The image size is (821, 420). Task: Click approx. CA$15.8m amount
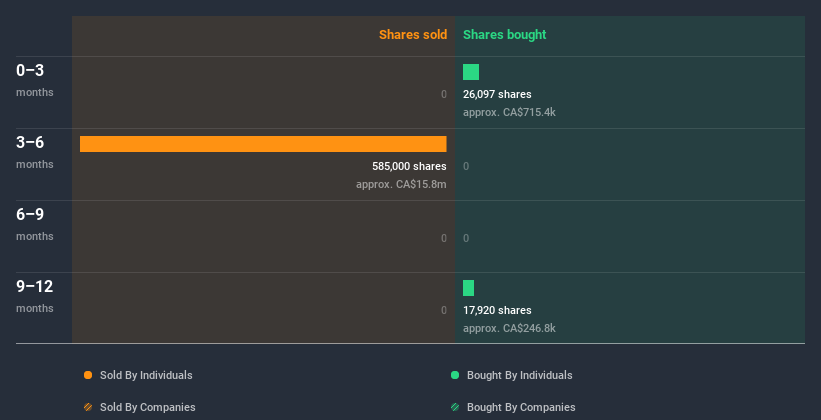(x=401, y=184)
